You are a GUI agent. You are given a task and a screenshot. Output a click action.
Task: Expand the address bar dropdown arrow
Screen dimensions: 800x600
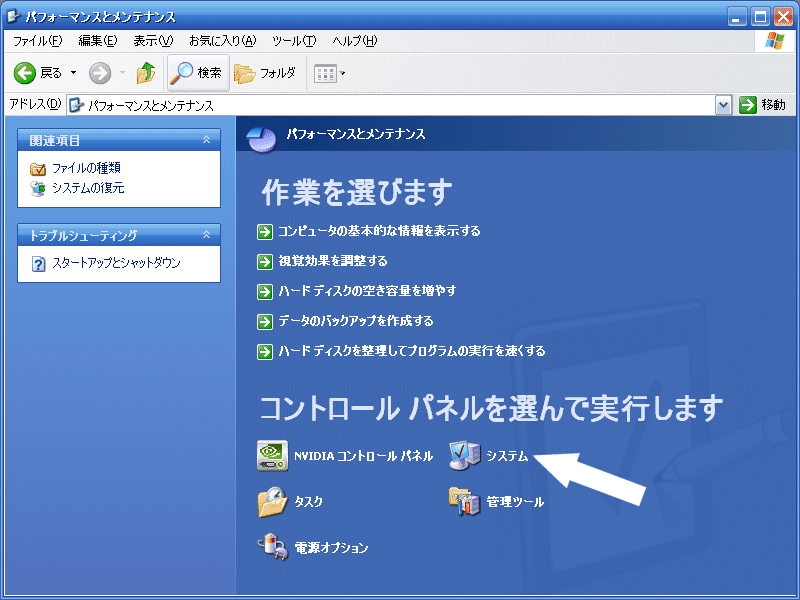pyautogui.click(x=723, y=105)
